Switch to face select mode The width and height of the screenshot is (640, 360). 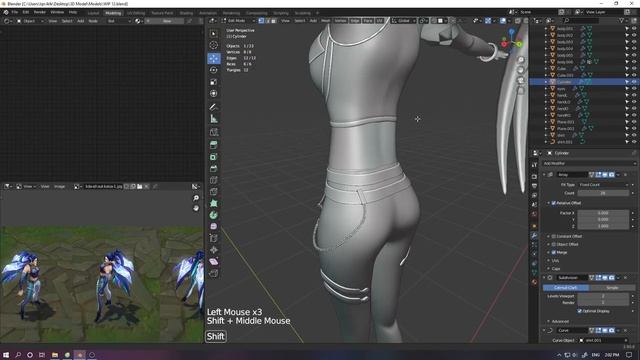click(x=274, y=20)
